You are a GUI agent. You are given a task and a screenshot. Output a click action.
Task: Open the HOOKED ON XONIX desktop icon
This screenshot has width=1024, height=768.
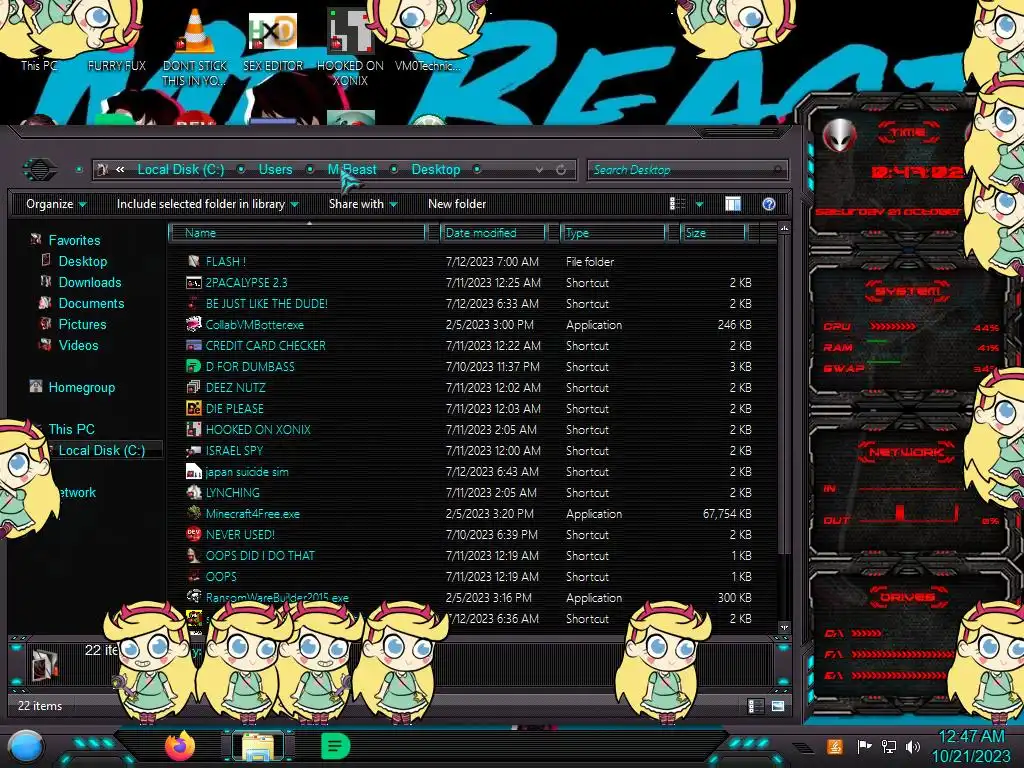coord(350,32)
